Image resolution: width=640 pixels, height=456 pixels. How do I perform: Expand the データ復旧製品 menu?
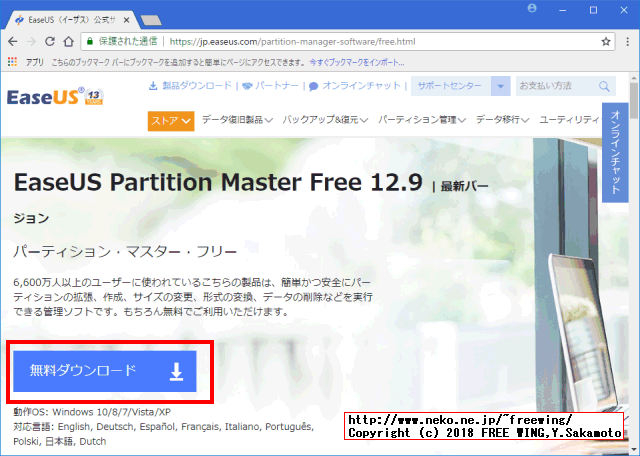pyautogui.click(x=237, y=120)
